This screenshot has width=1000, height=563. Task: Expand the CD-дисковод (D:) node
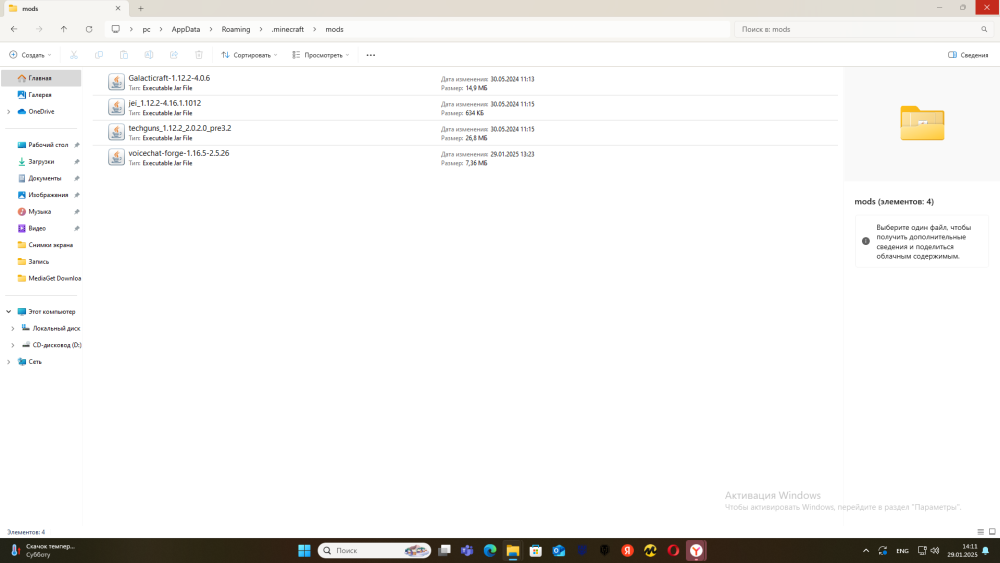(x=13, y=345)
